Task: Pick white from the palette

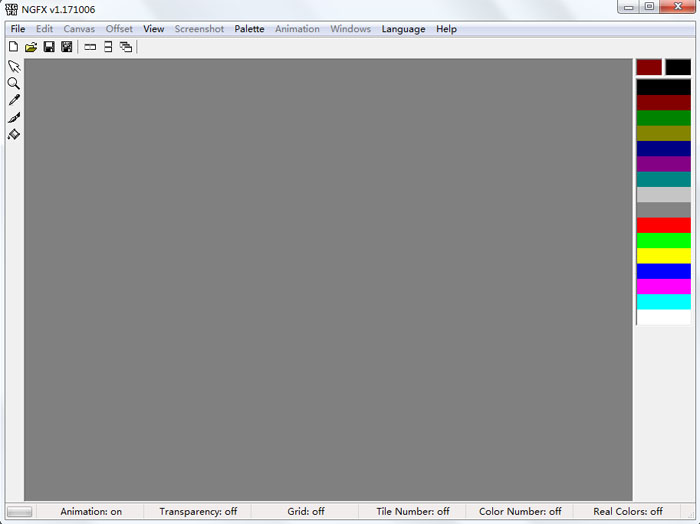Action: tap(664, 317)
